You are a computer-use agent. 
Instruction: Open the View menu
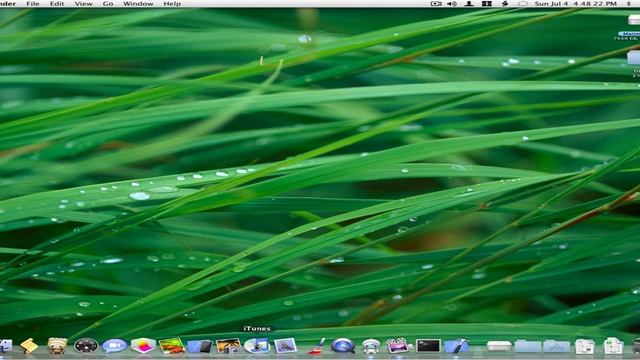(83, 4)
